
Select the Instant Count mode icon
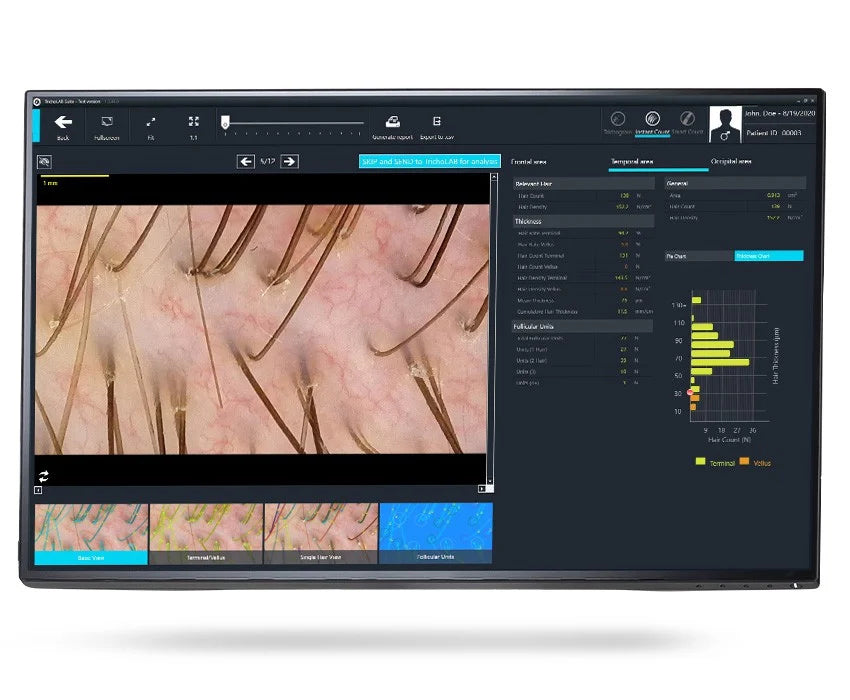652,119
